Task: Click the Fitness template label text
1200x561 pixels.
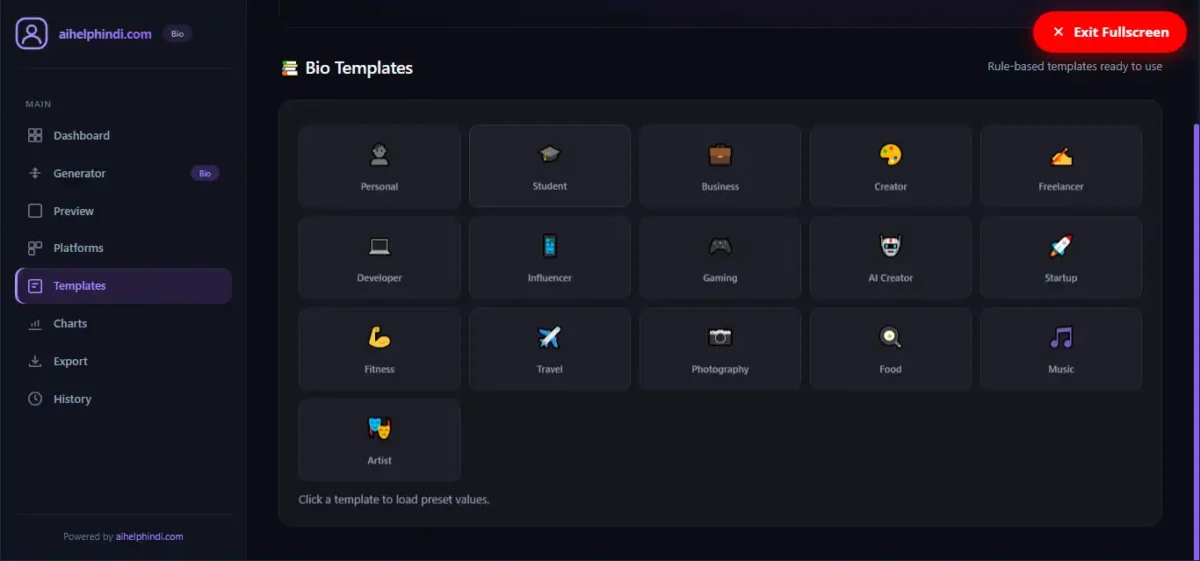Action: pyautogui.click(x=379, y=369)
